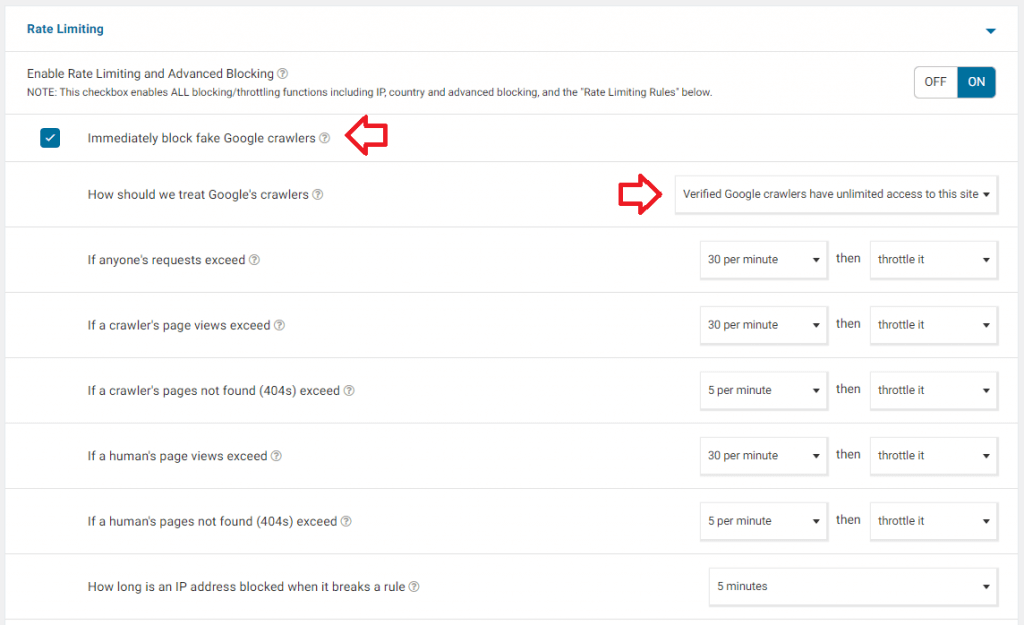Click the Rate Limiting section heading
This screenshot has width=1024, height=625.
tap(65, 29)
